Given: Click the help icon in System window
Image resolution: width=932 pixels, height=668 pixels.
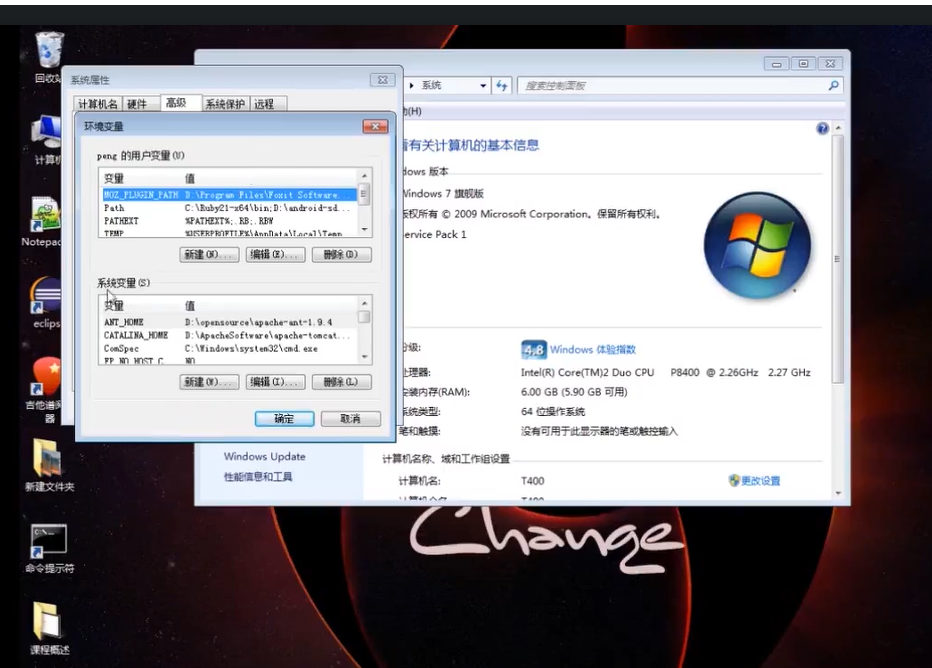Looking at the screenshot, I should point(822,128).
